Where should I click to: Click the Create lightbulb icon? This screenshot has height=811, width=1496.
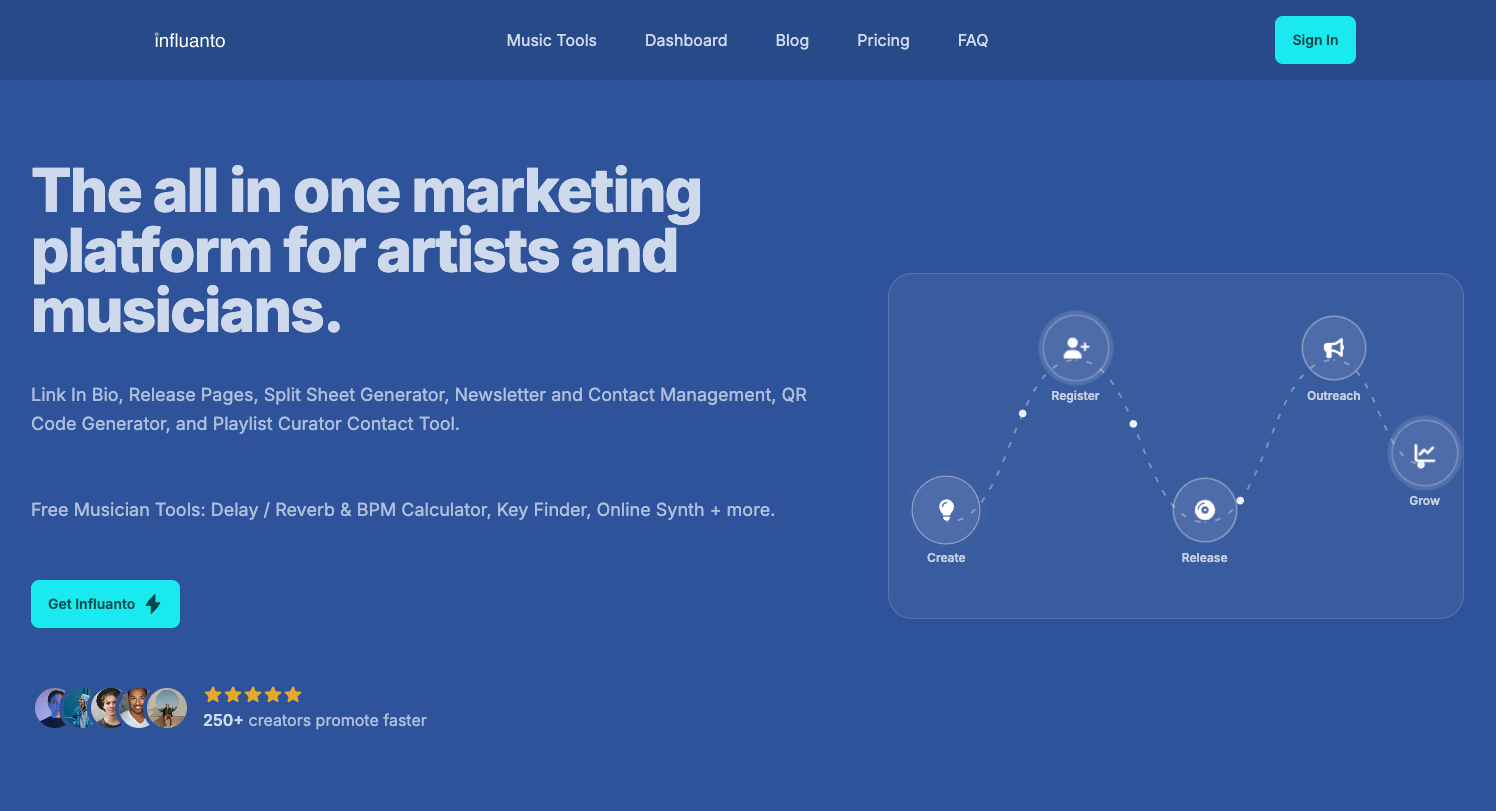click(946, 510)
